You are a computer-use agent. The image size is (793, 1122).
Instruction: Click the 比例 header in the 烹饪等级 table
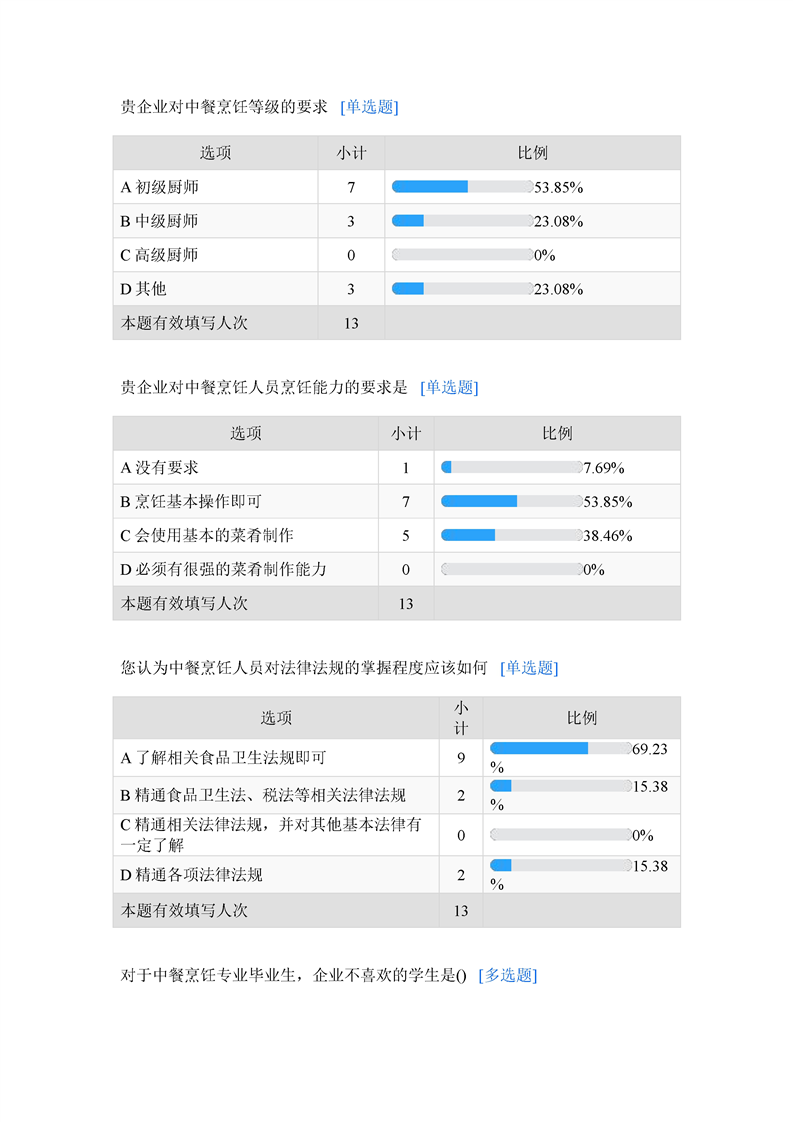coord(532,153)
